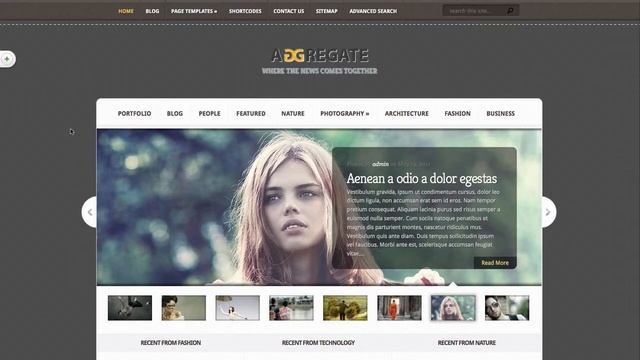Select the People category tab
This screenshot has width=640, height=360.
(209, 113)
